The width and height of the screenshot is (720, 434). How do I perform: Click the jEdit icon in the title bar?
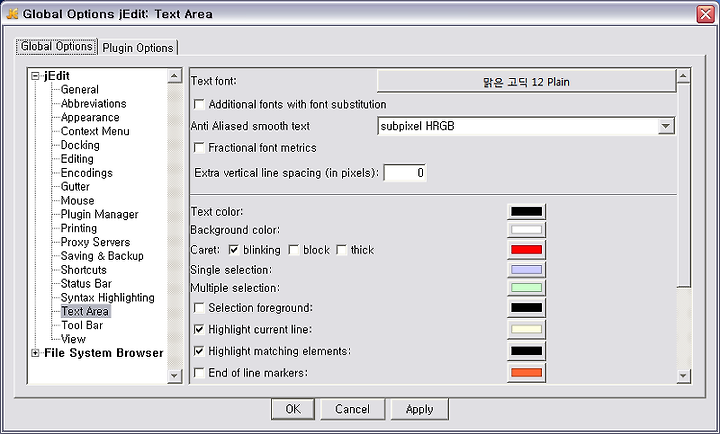[12, 14]
